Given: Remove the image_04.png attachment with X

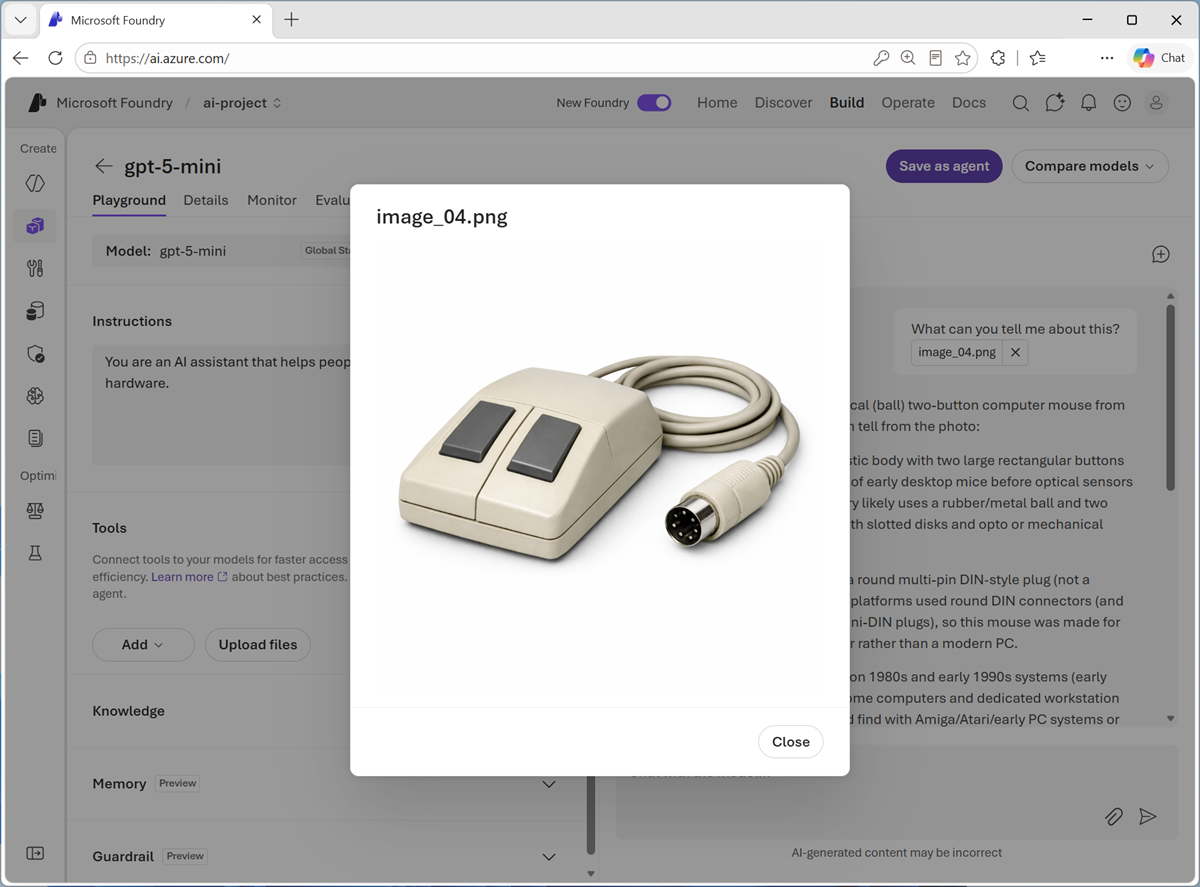Looking at the screenshot, I should coord(1015,352).
